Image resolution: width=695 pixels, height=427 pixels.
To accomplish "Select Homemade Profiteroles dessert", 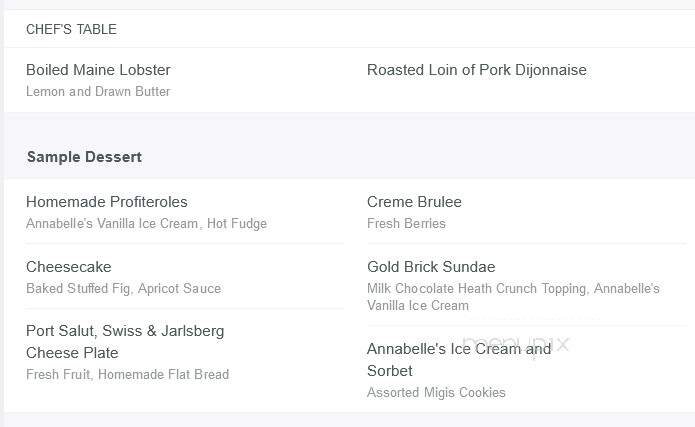I will pos(107,202).
